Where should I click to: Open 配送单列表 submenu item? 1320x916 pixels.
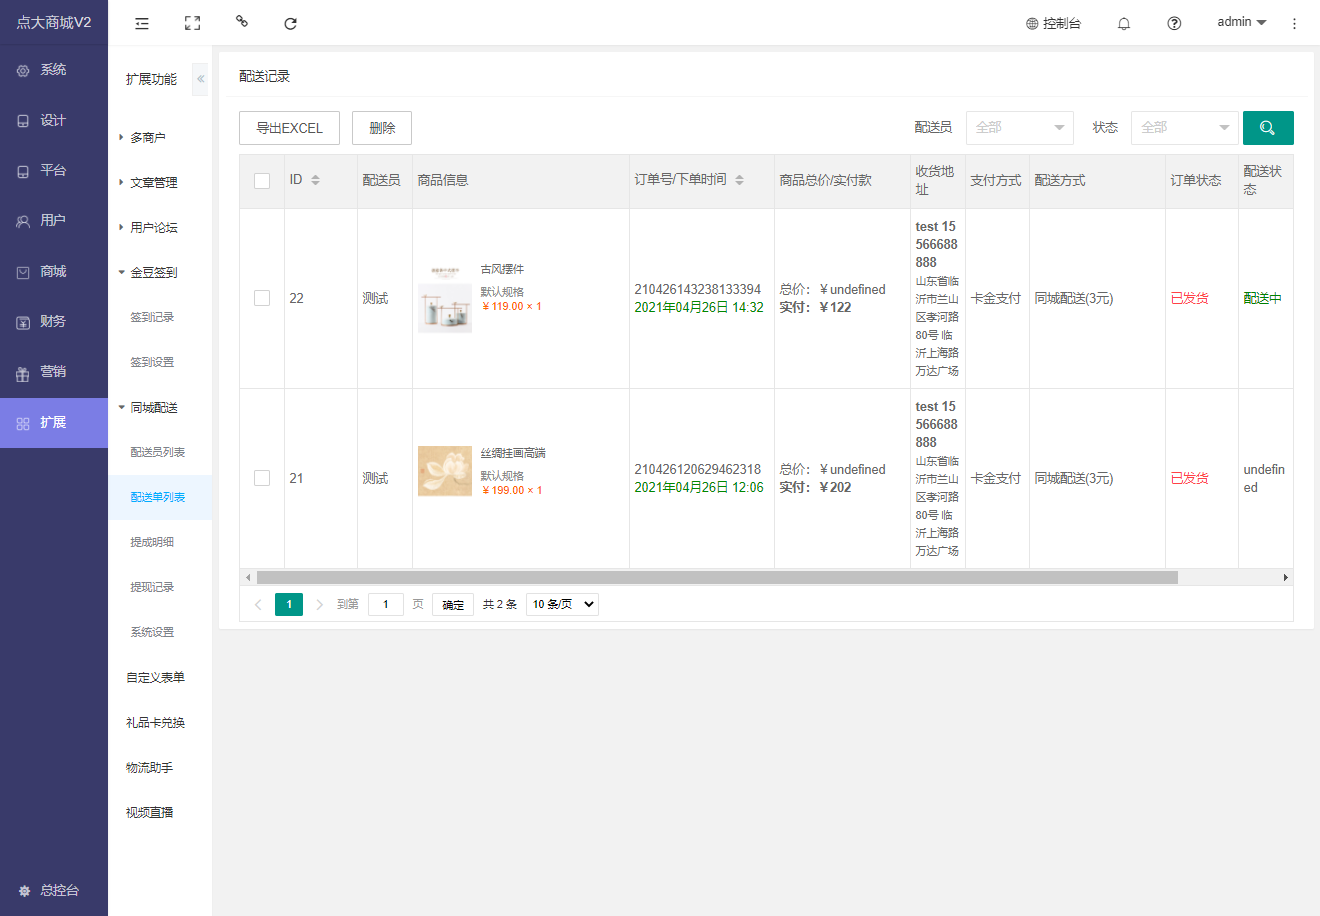(x=158, y=497)
